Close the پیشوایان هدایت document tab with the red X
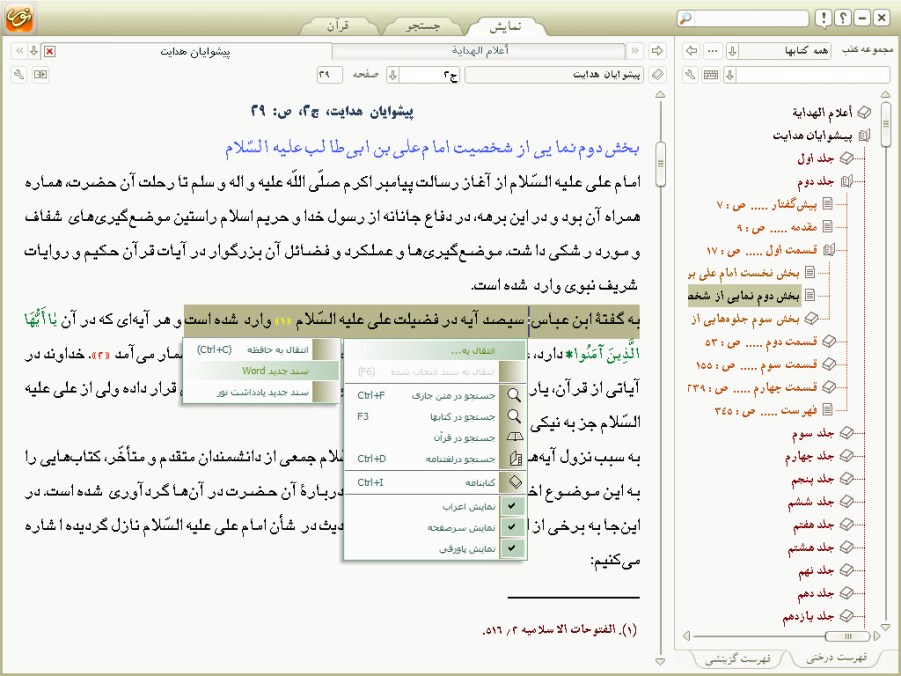Screen dimensions: 901x676 tap(49, 52)
